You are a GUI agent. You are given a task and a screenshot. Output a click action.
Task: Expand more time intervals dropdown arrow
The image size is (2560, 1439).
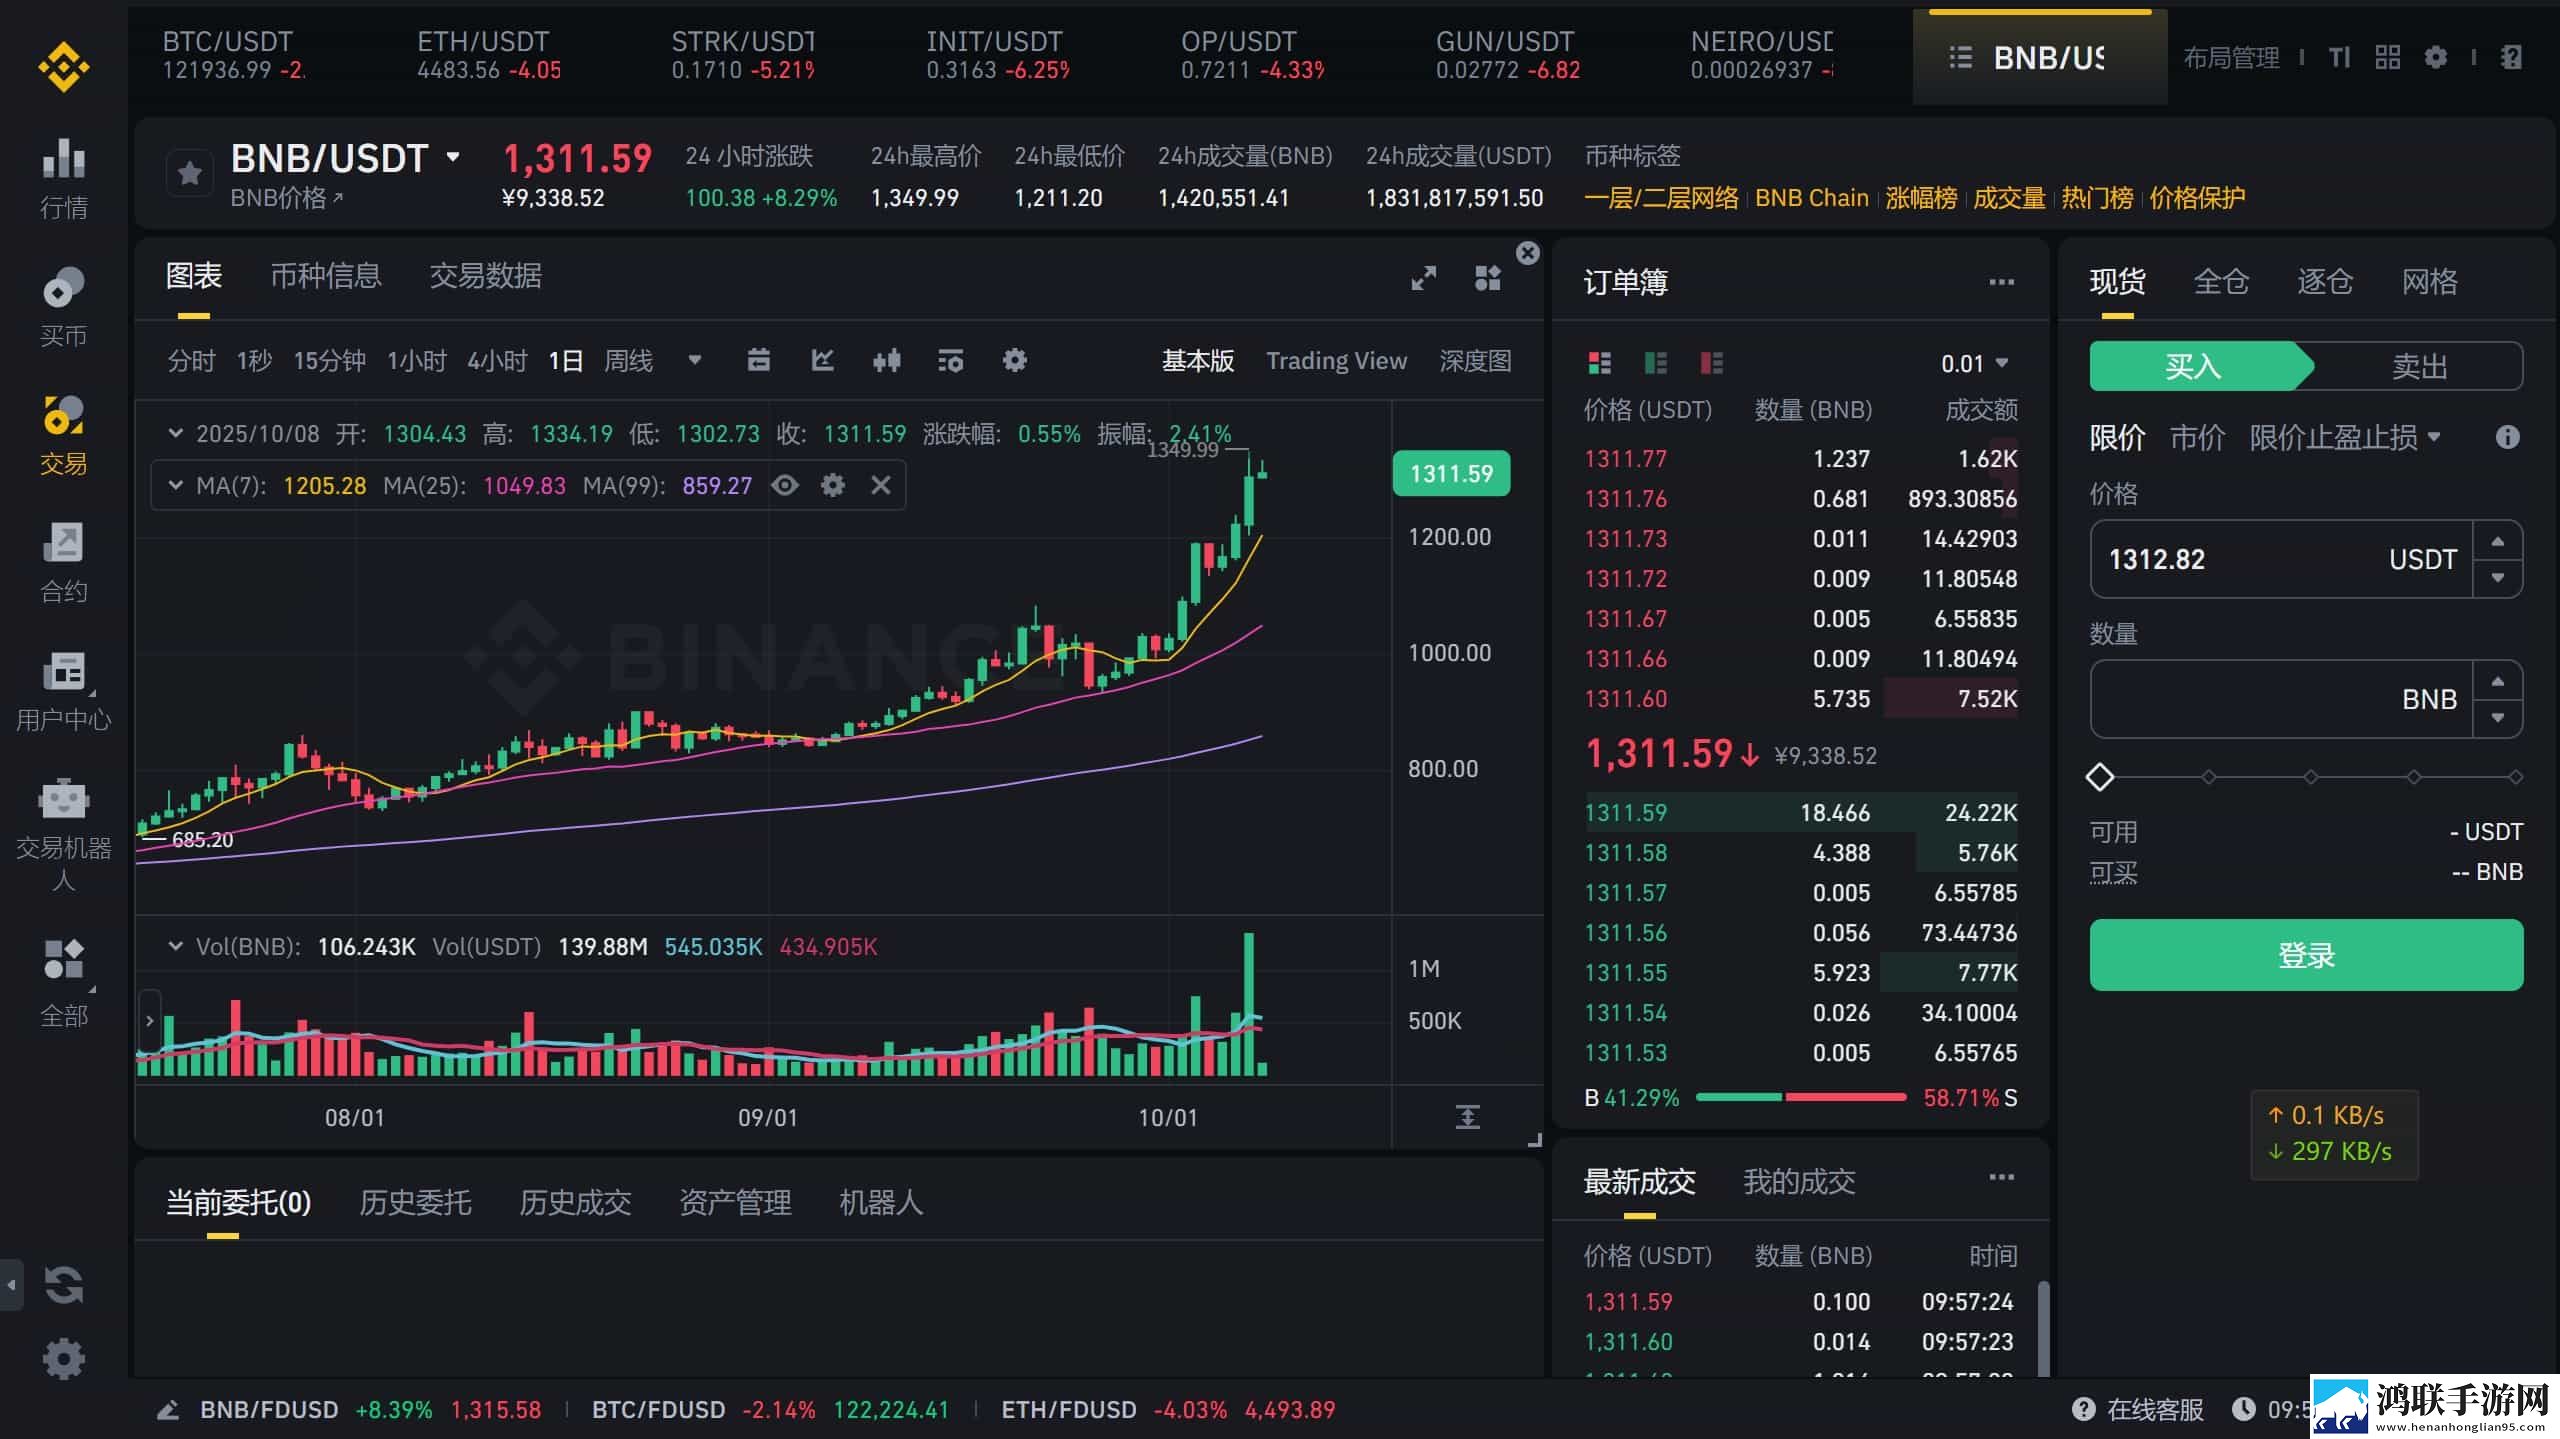(x=695, y=360)
